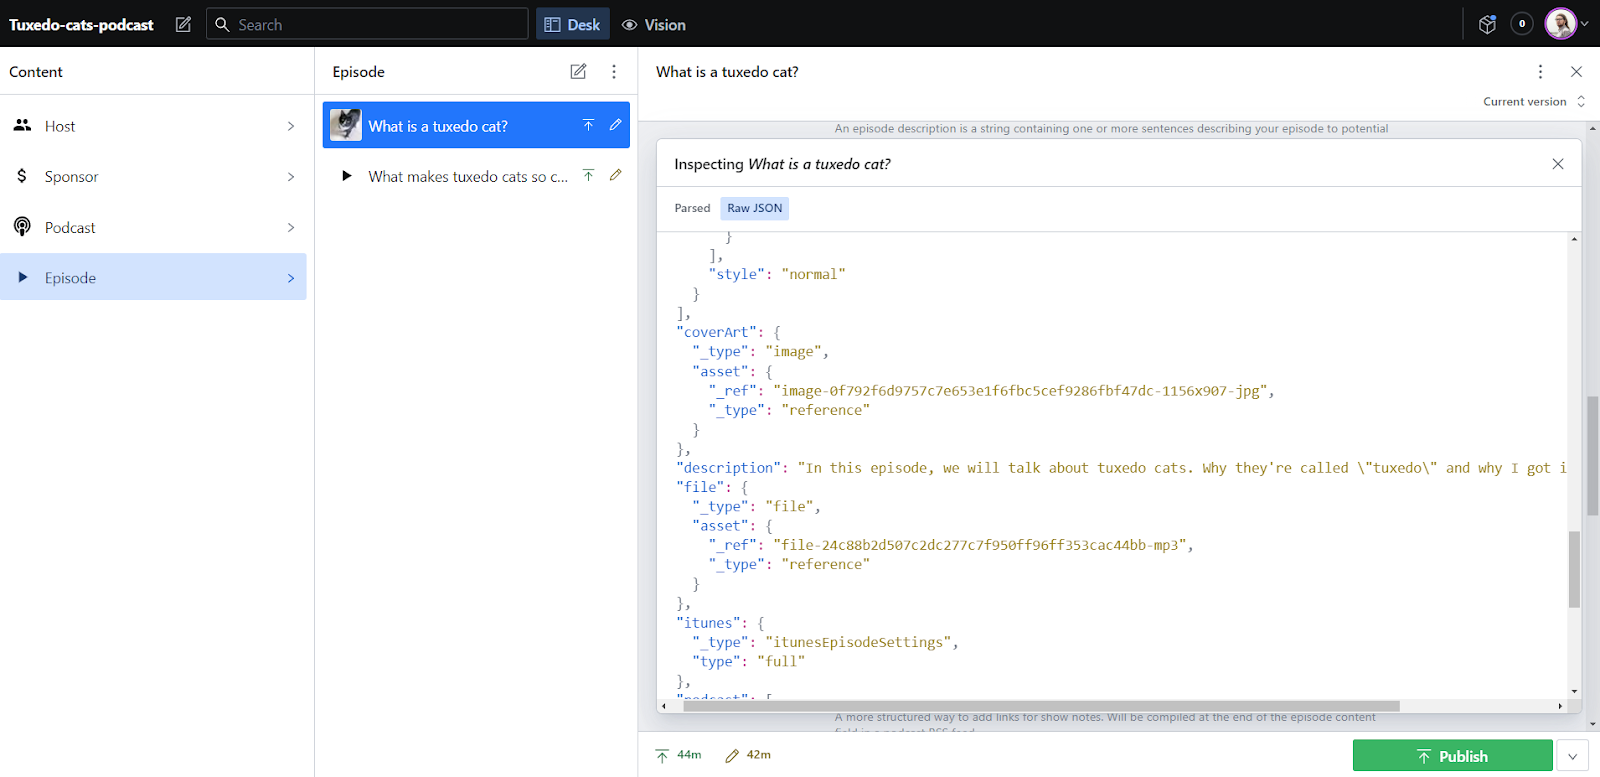The image size is (1600, 777).
Task: Open the Current version dropdown
Action: point(1534,101)
